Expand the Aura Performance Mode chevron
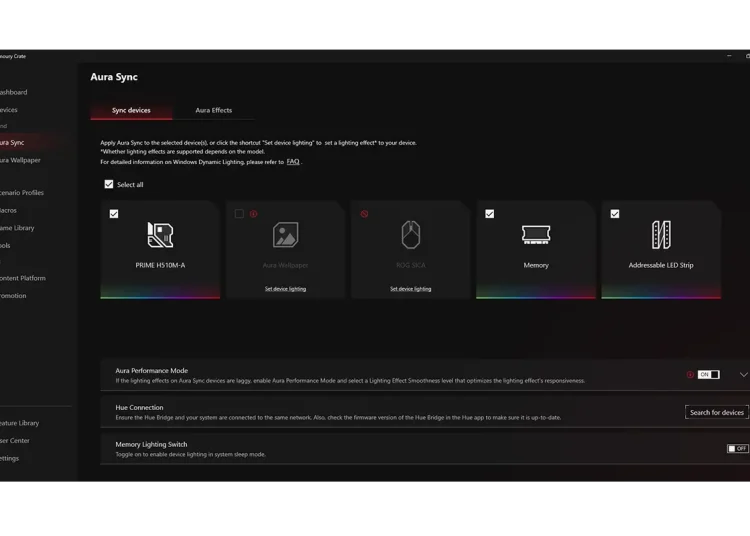750x536 pixels. coord(743,374)
